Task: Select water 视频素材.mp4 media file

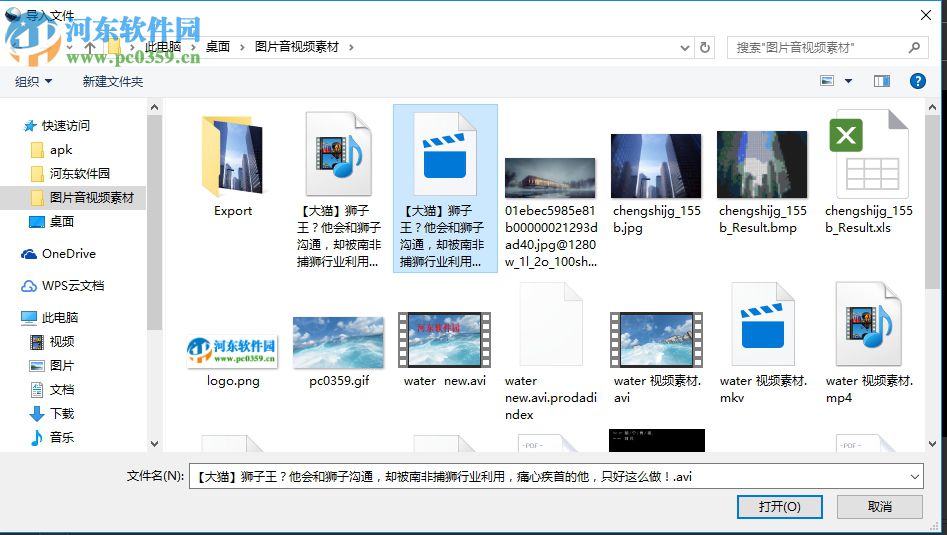Action: [868, 344]
